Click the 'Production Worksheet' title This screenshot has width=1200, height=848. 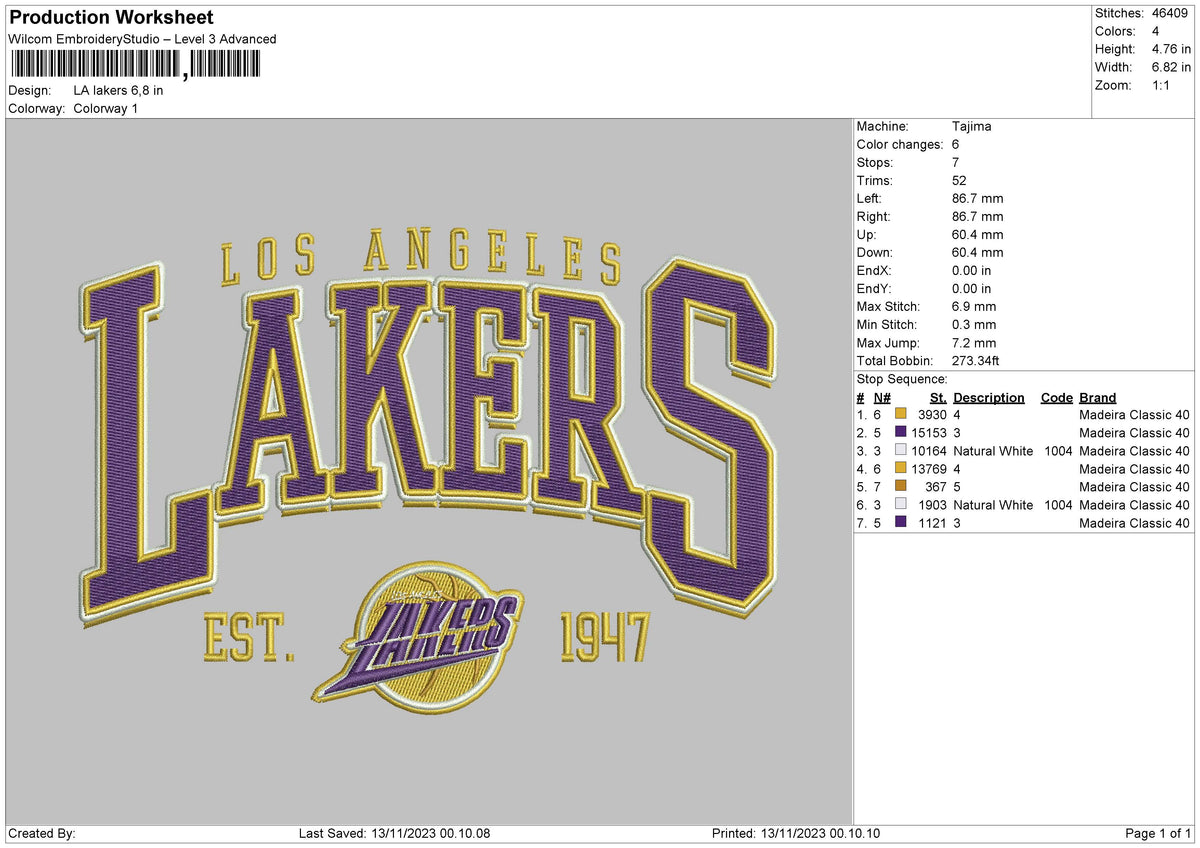pyautogui.click(x=111, y=18)
